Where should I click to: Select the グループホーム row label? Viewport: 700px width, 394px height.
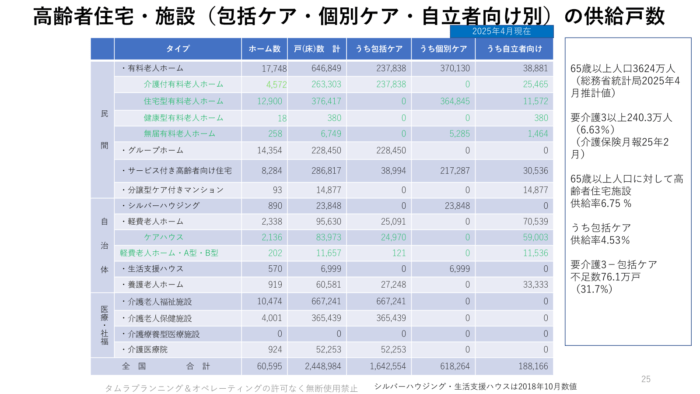[x=152, y=150]
